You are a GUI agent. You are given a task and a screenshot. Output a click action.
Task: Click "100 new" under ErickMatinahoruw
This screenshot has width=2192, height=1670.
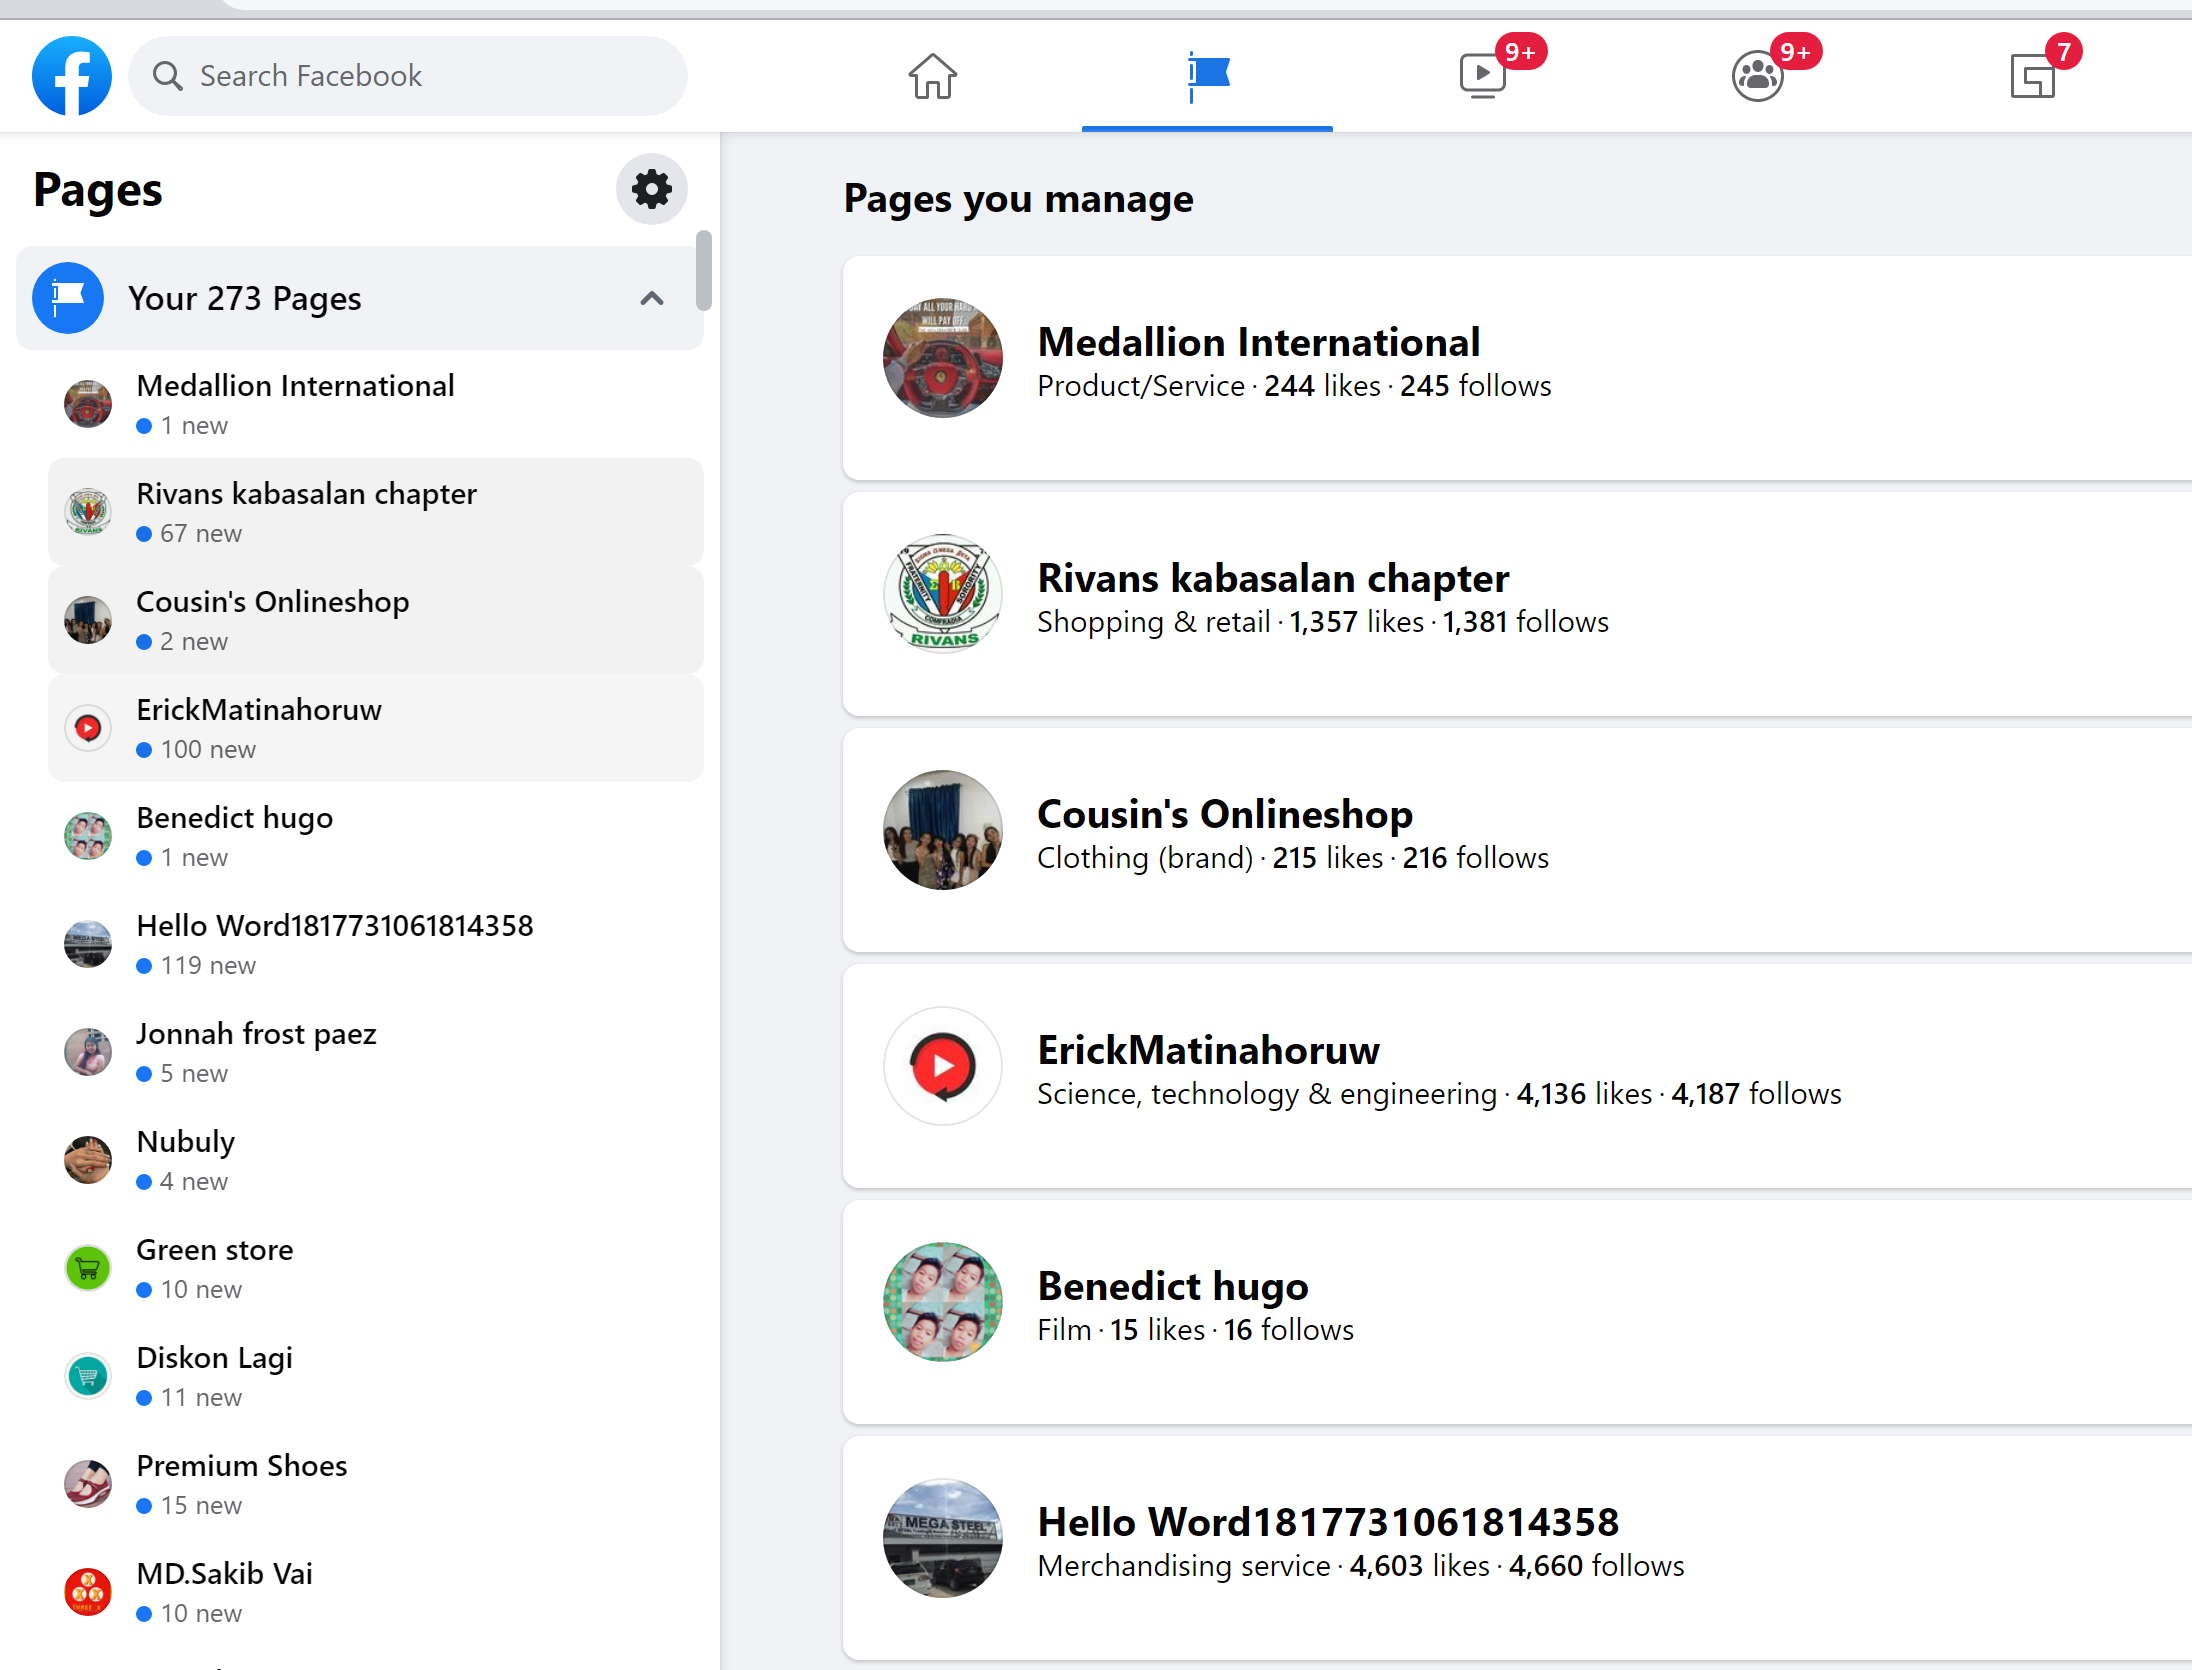tap(207, 750)
